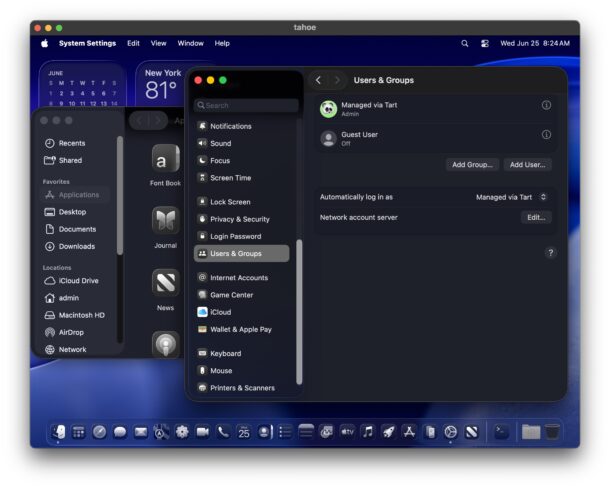Select Lock Screen settings

tap(242, 202)
